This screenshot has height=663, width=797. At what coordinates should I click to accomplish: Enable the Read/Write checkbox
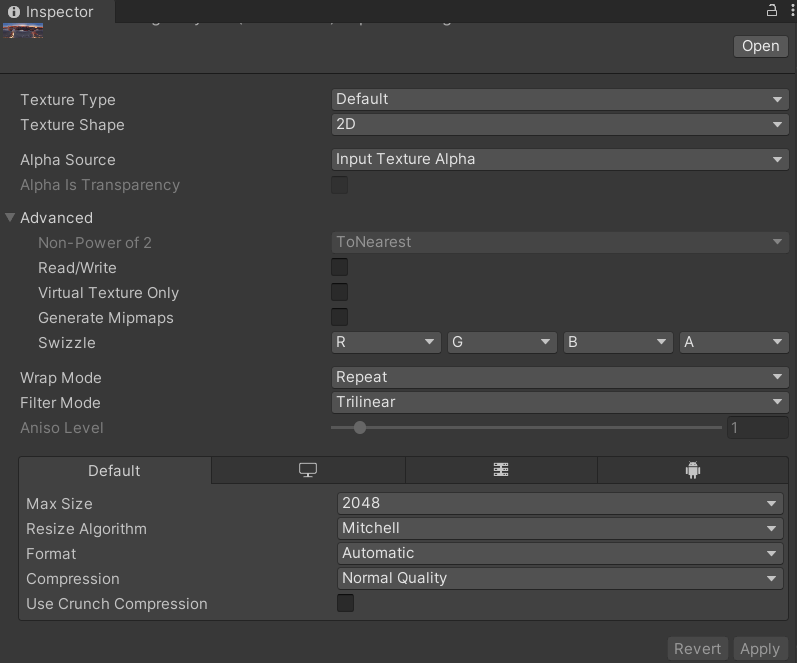click(x=340, y=267)
